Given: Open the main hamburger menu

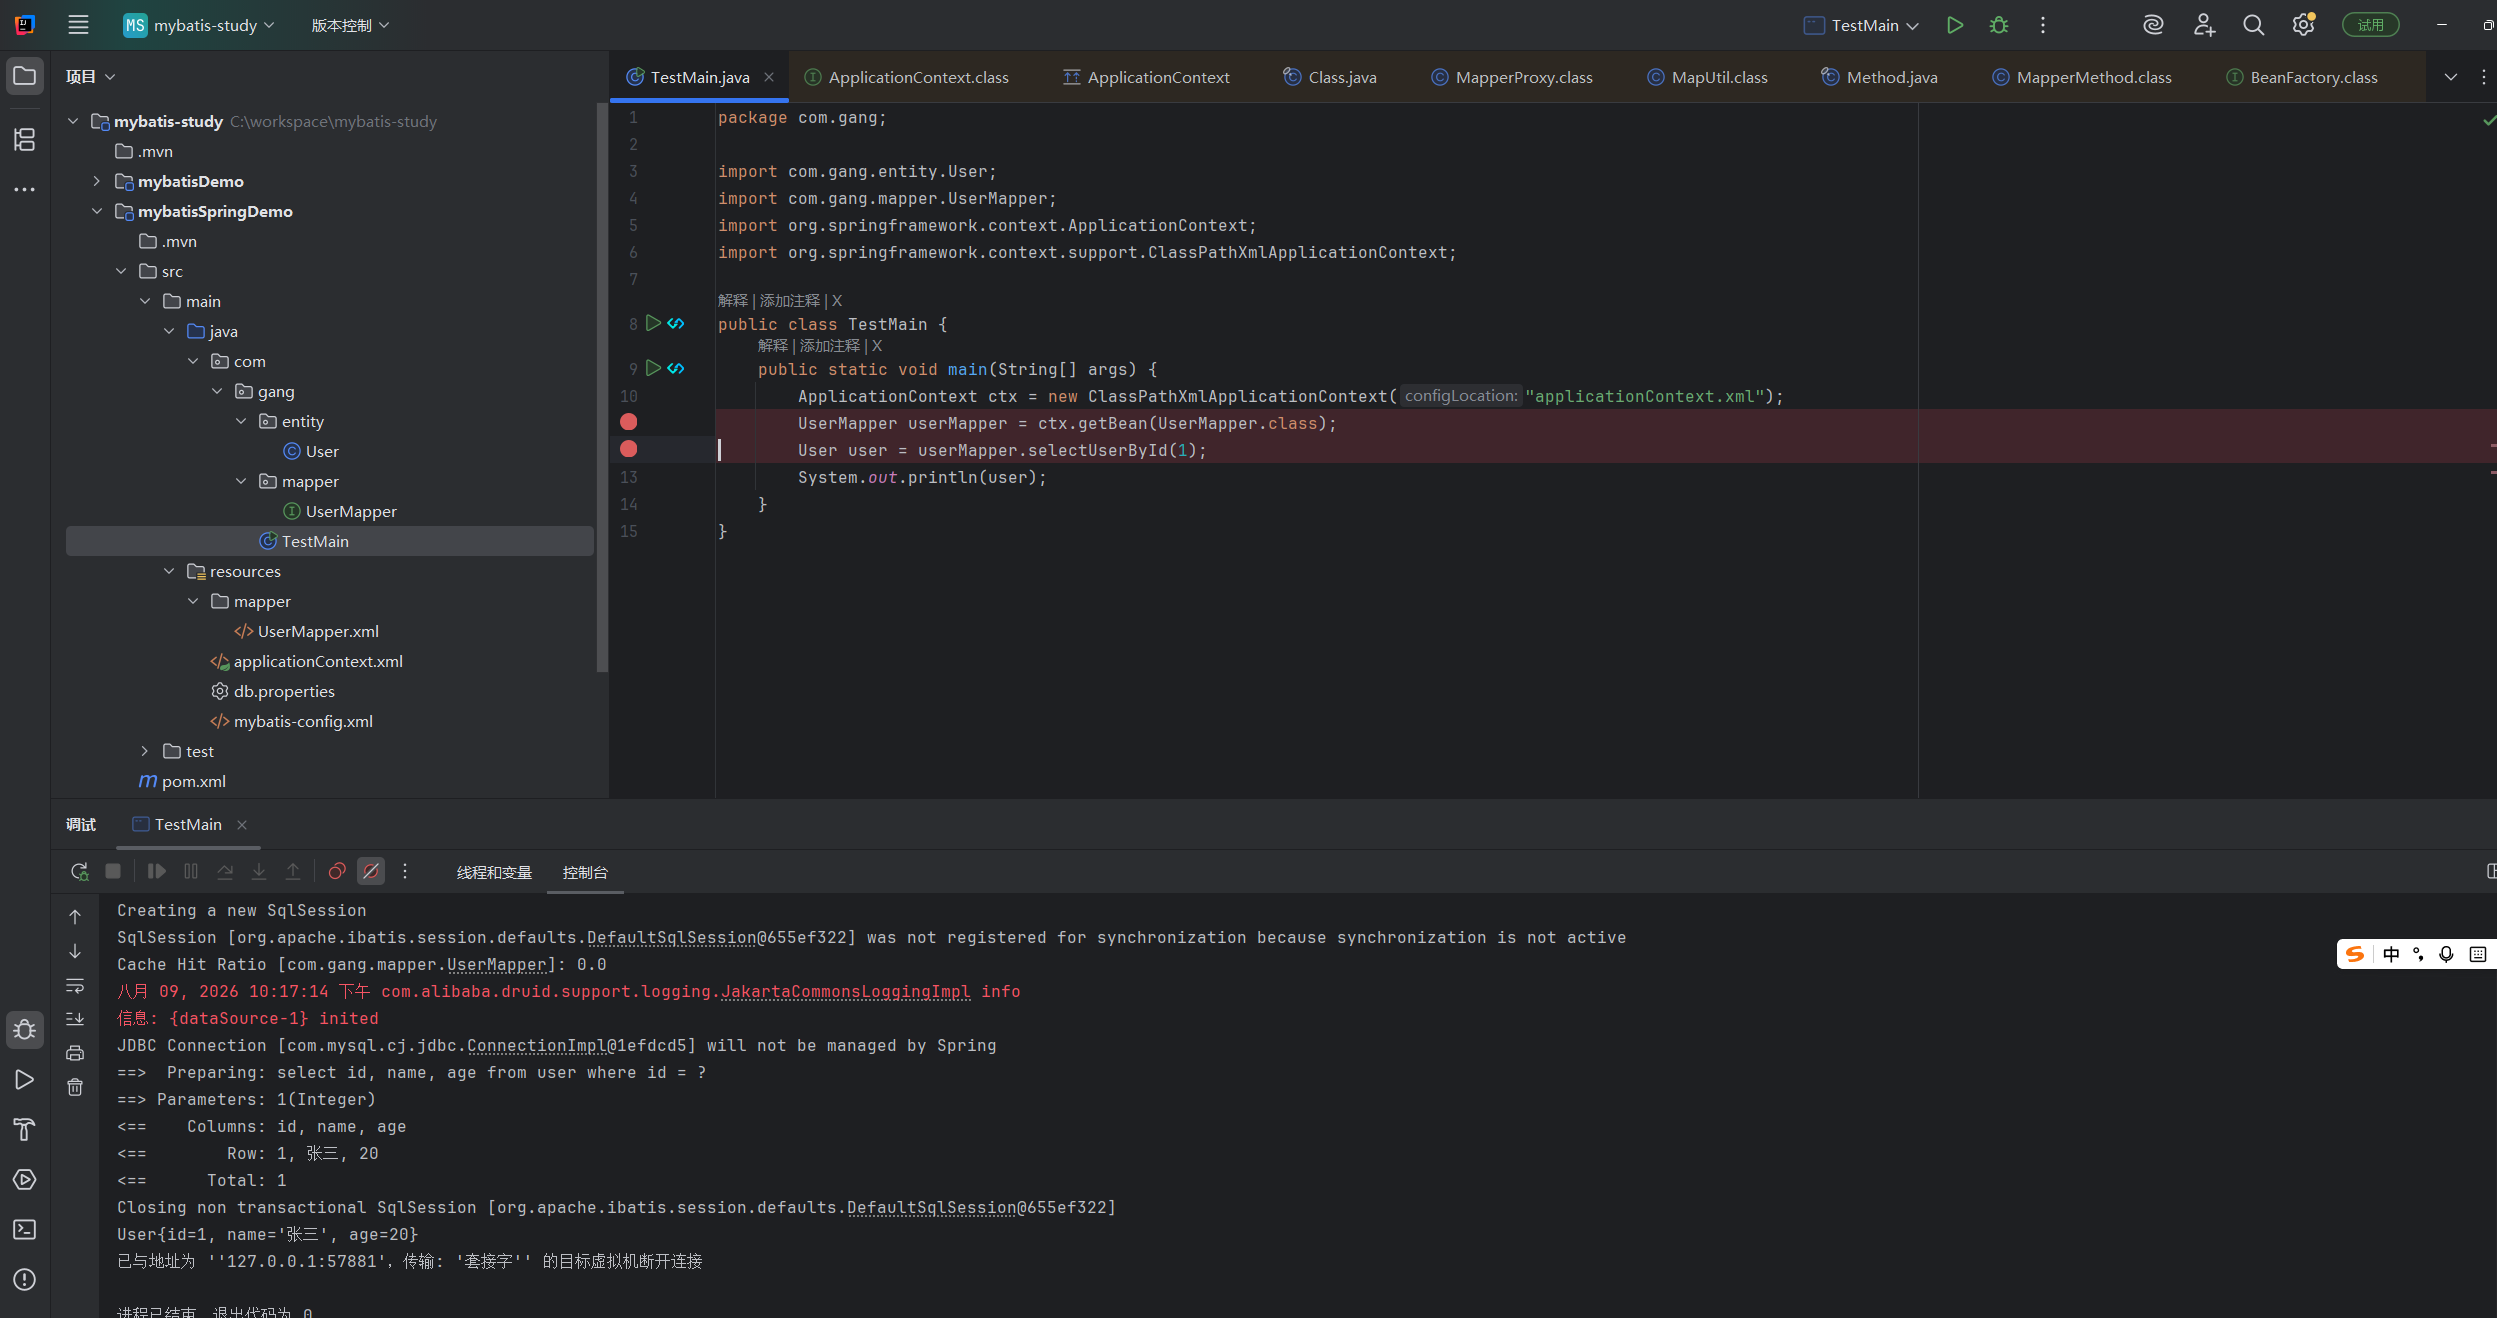Looking at the screenshot, I should pyautogui.click(x=78, y=25).
